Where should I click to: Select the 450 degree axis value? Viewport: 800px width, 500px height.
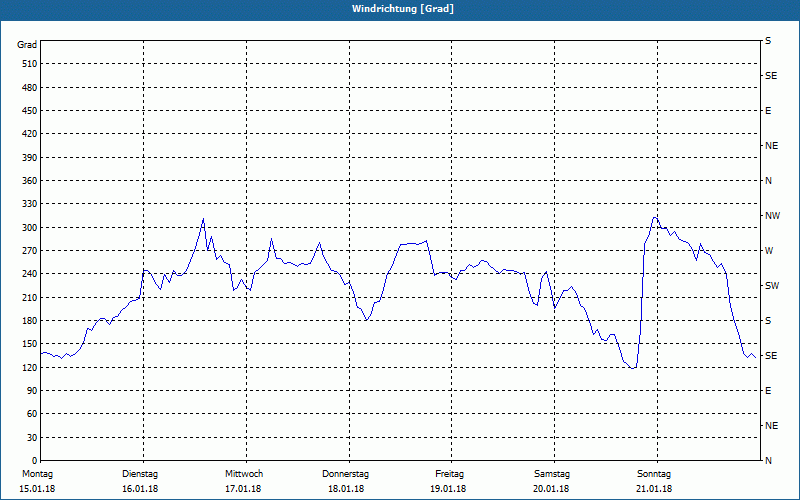[30, 111]
